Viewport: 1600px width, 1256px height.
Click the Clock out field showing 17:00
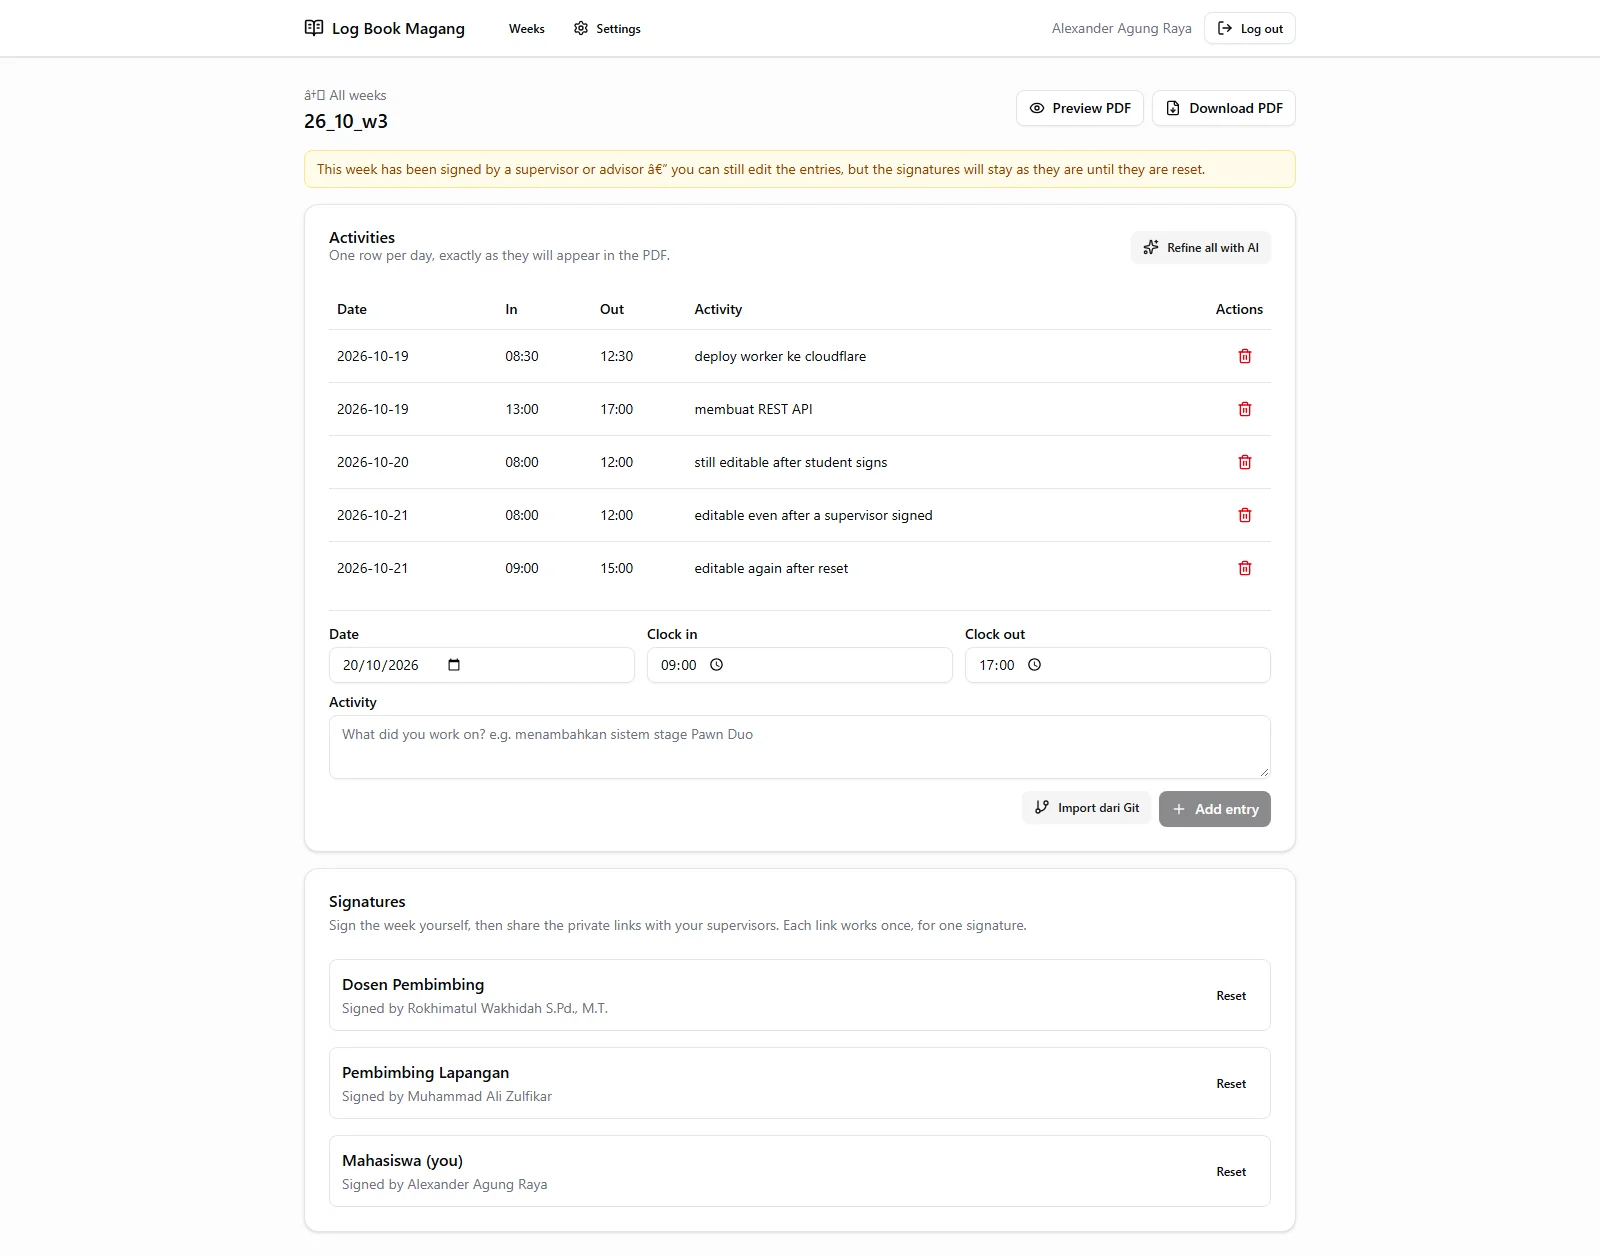[1118, 665]
